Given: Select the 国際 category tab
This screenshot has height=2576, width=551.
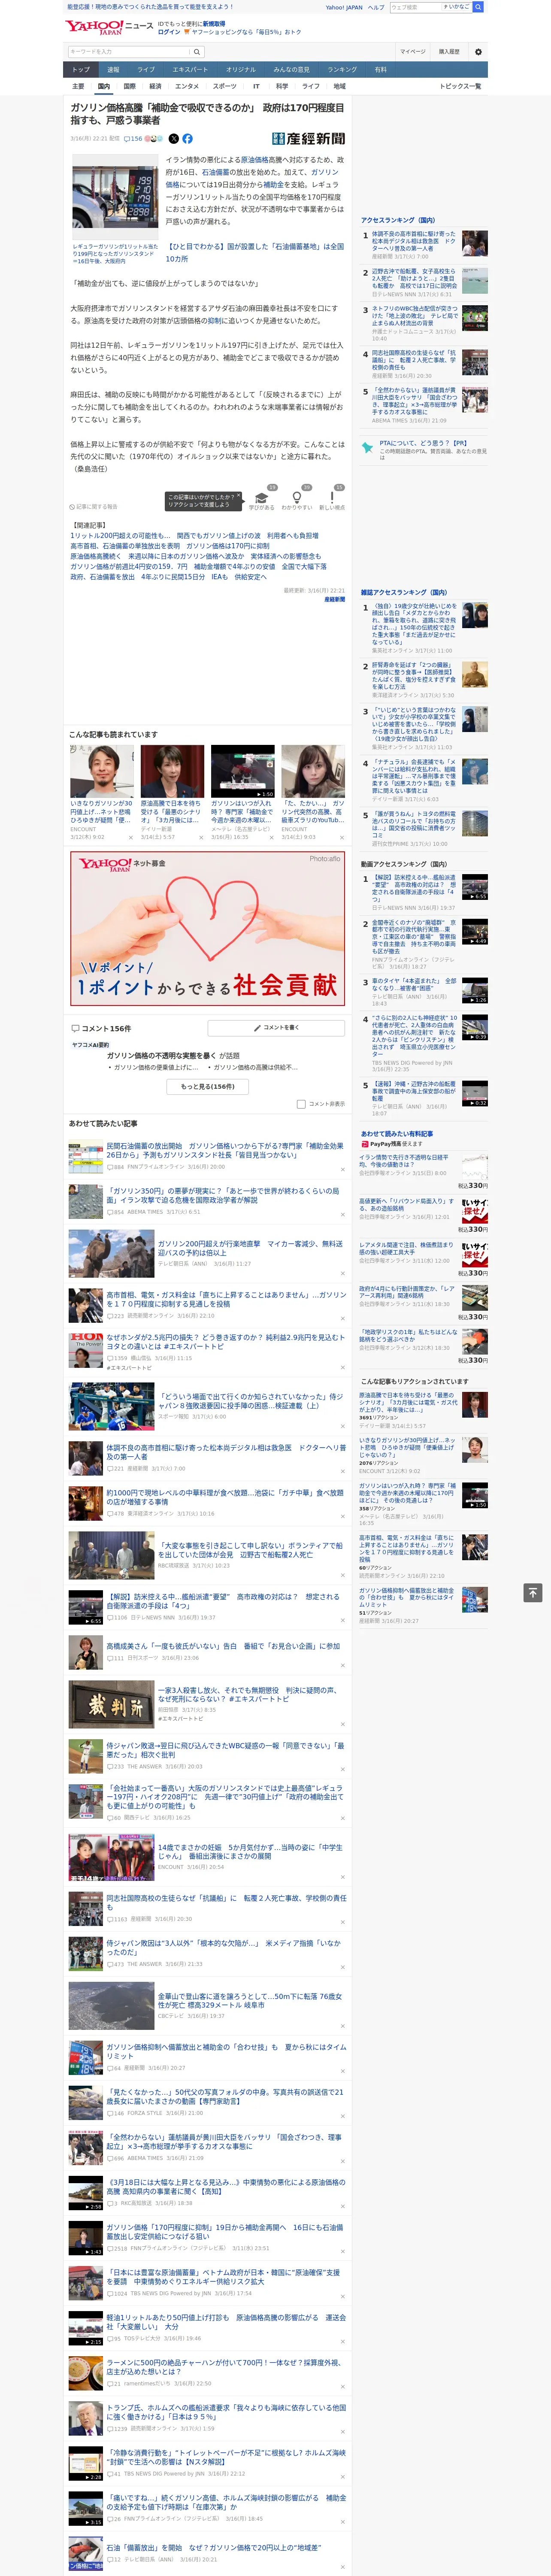Looking at the screenshot, I should tap(129, 86).
